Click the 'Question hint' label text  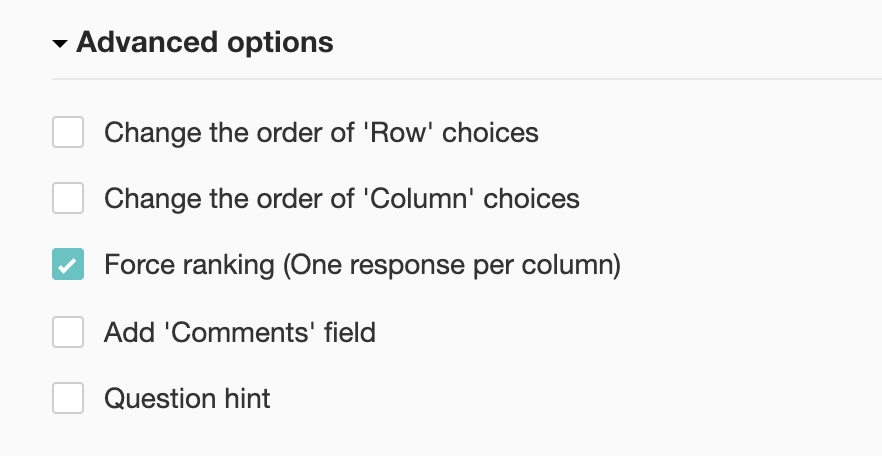[x=187, y=399]
